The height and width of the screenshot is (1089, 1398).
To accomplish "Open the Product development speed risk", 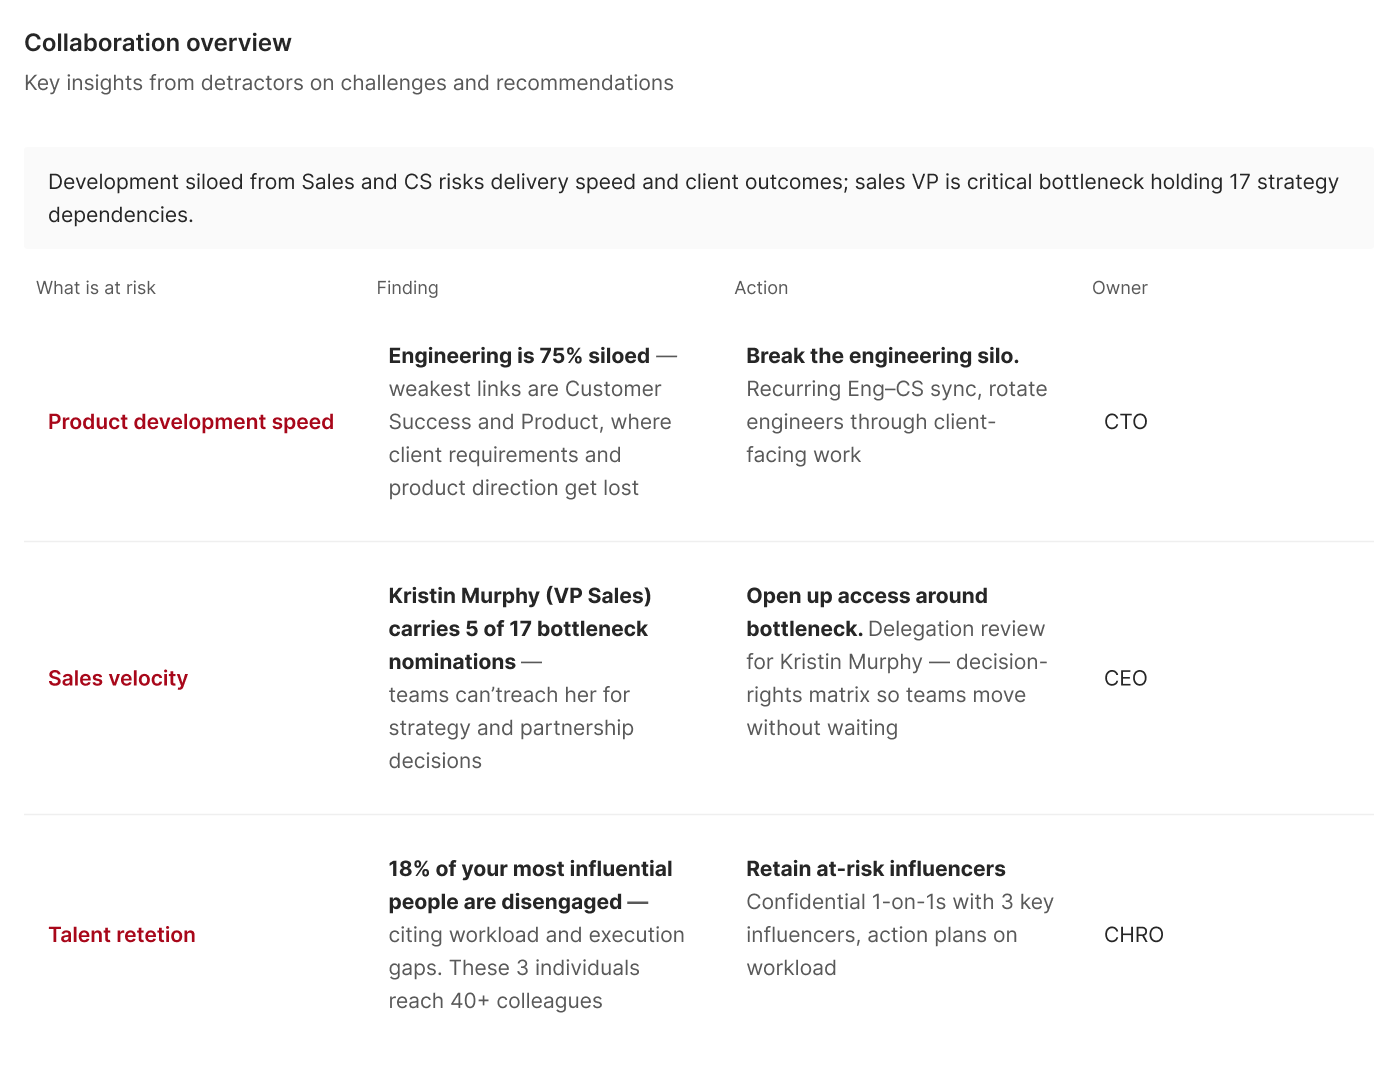I will click(191, 422).
